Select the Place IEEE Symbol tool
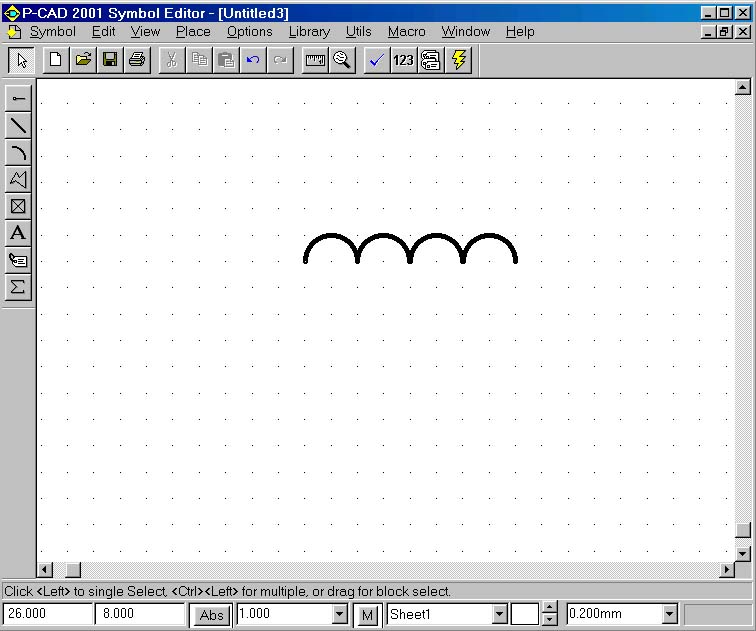Image resolution: width=756 pixels, height=631 pixels. point(18,287)
